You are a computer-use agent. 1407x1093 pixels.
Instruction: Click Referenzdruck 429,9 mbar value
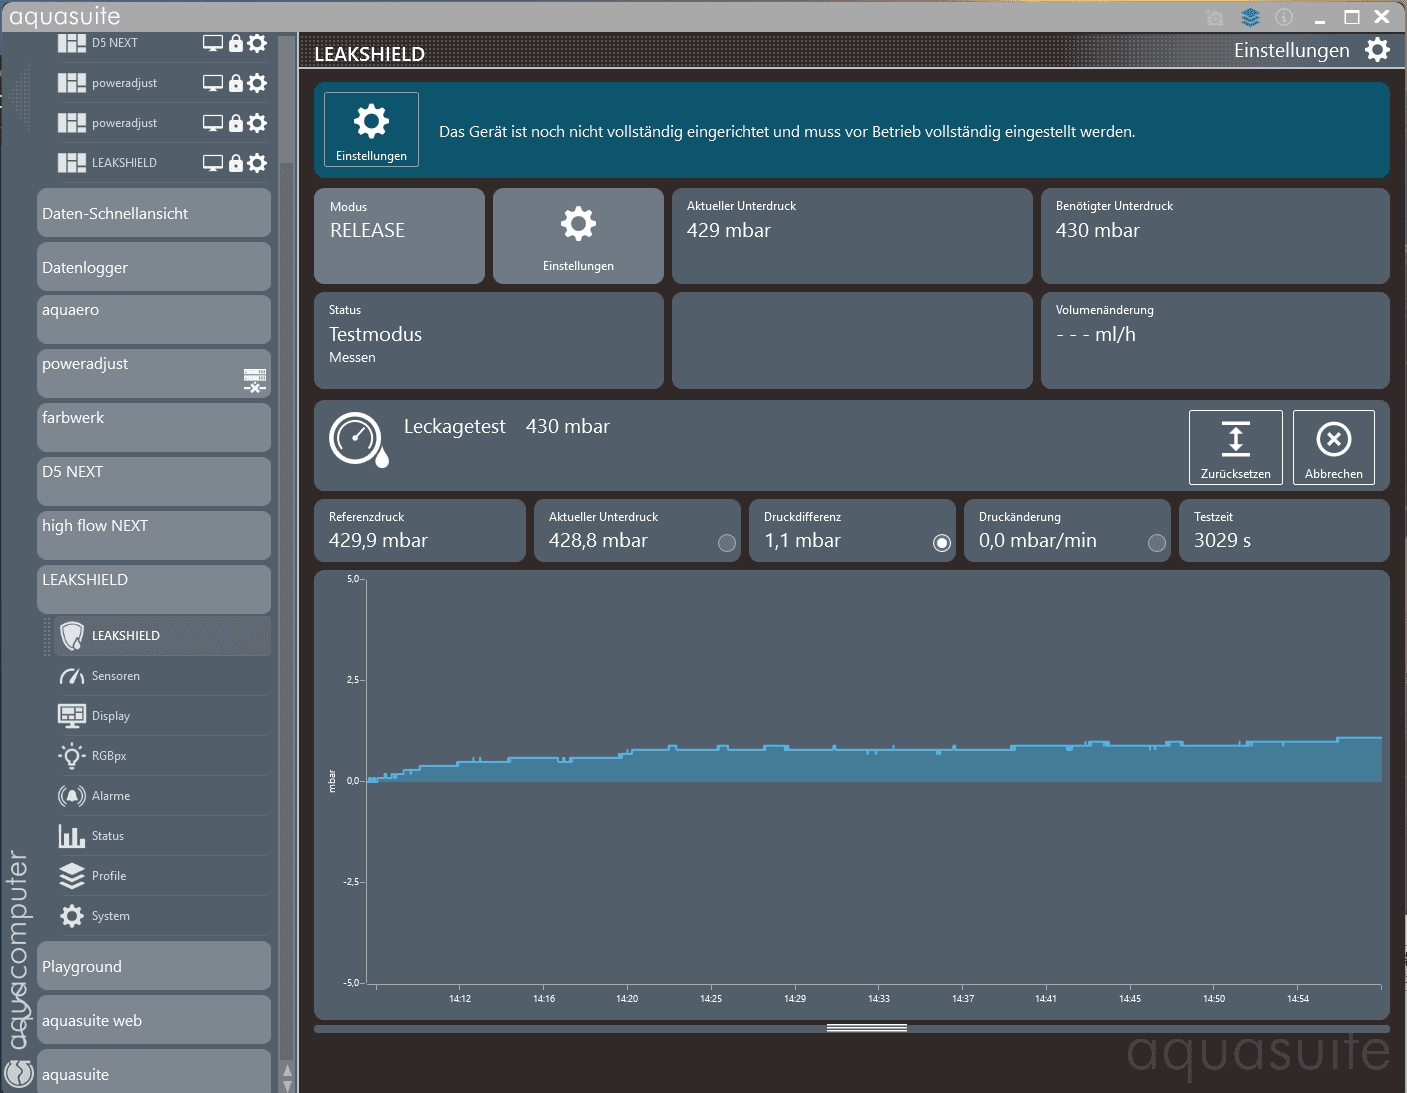point(378,541)
